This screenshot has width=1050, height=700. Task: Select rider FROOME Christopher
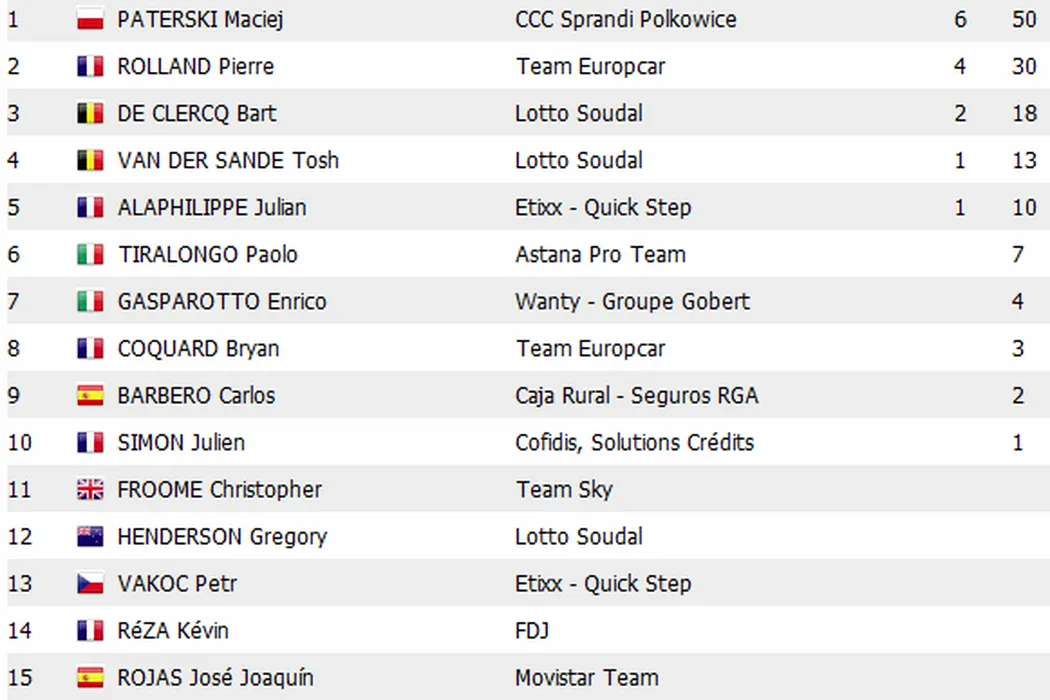tap(219, 490)
